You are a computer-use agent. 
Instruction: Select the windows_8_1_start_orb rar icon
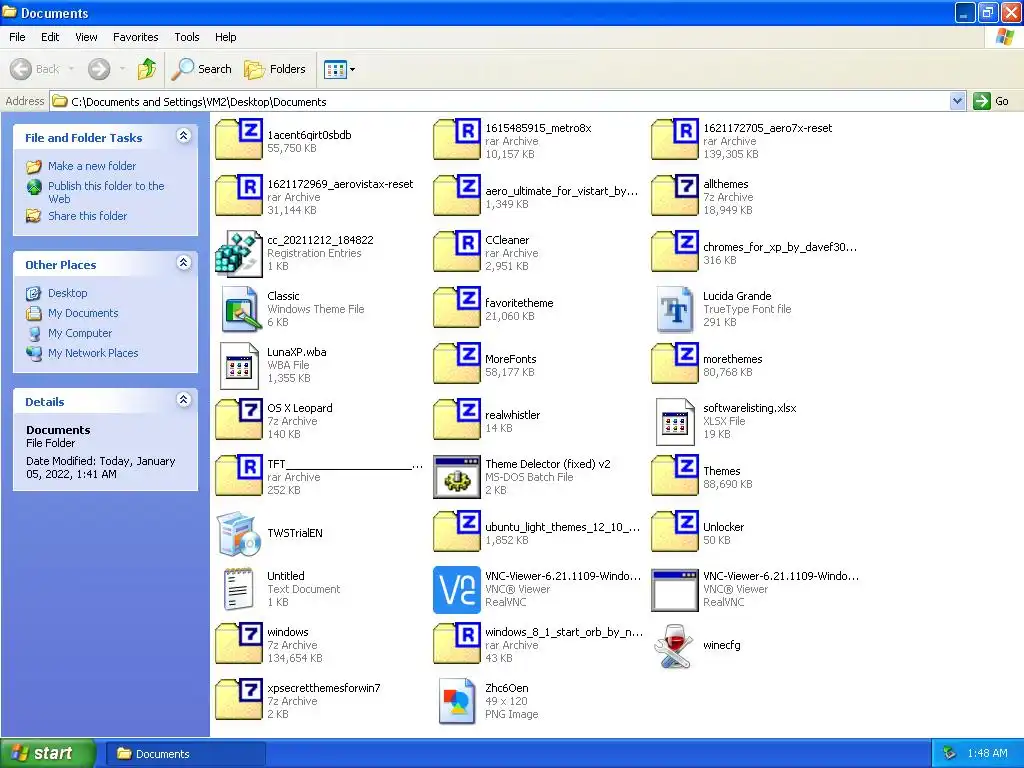coord(457,644)
